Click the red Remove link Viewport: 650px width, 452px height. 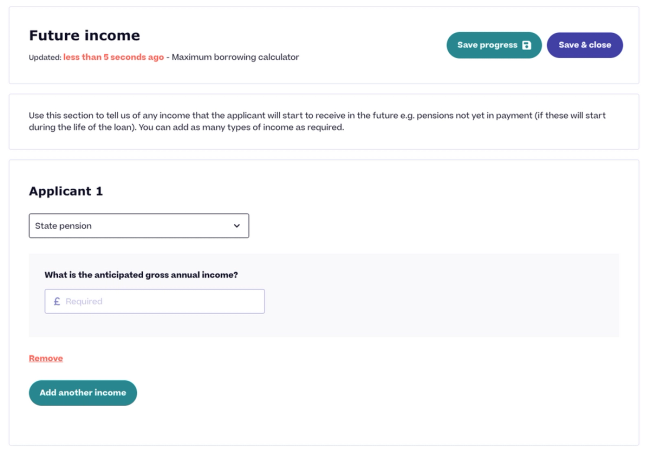coord(46,358)
